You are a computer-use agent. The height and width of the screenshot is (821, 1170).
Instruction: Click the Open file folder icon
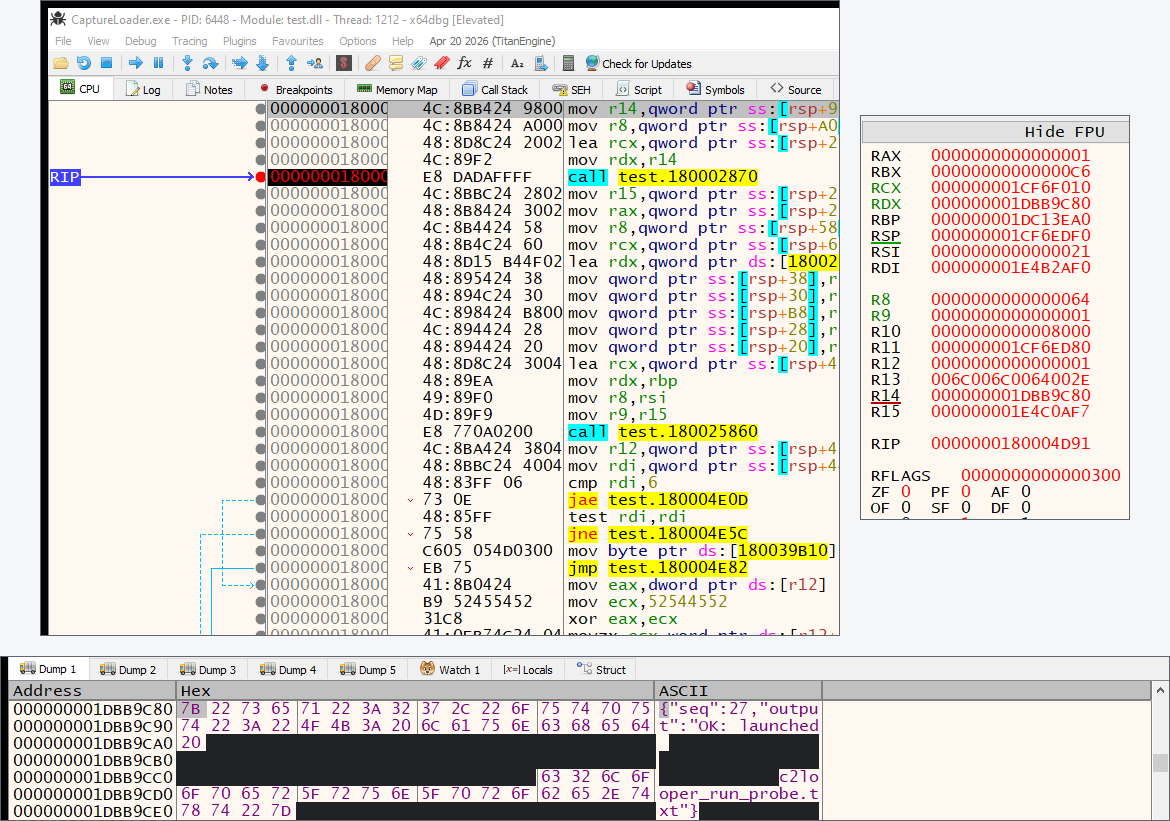pos(60,63)
